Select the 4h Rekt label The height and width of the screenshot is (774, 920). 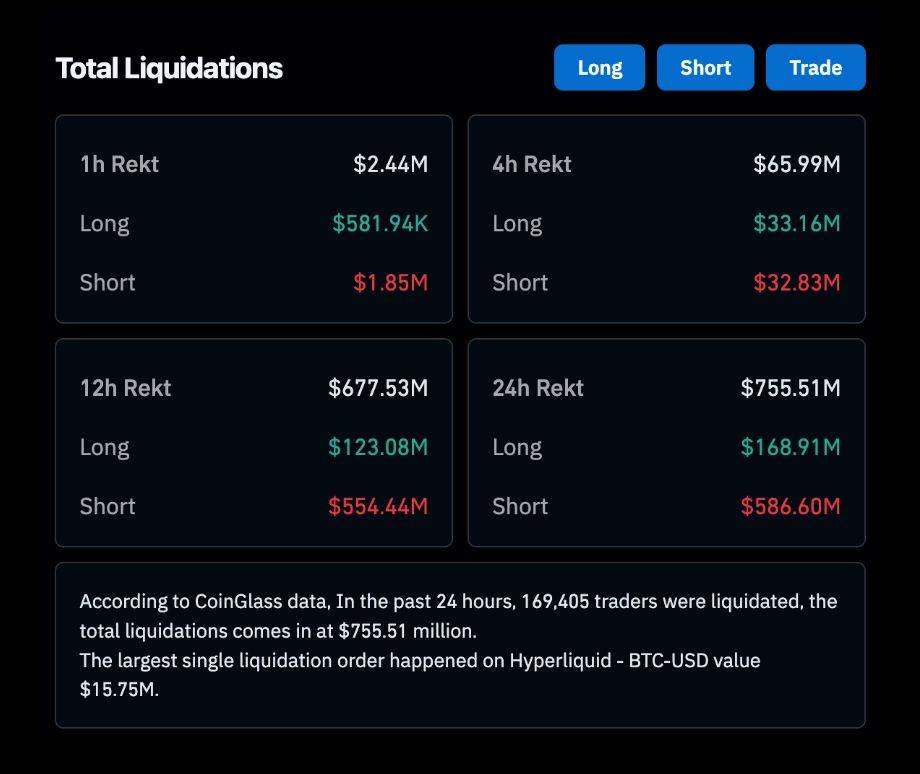coord(531,164)
